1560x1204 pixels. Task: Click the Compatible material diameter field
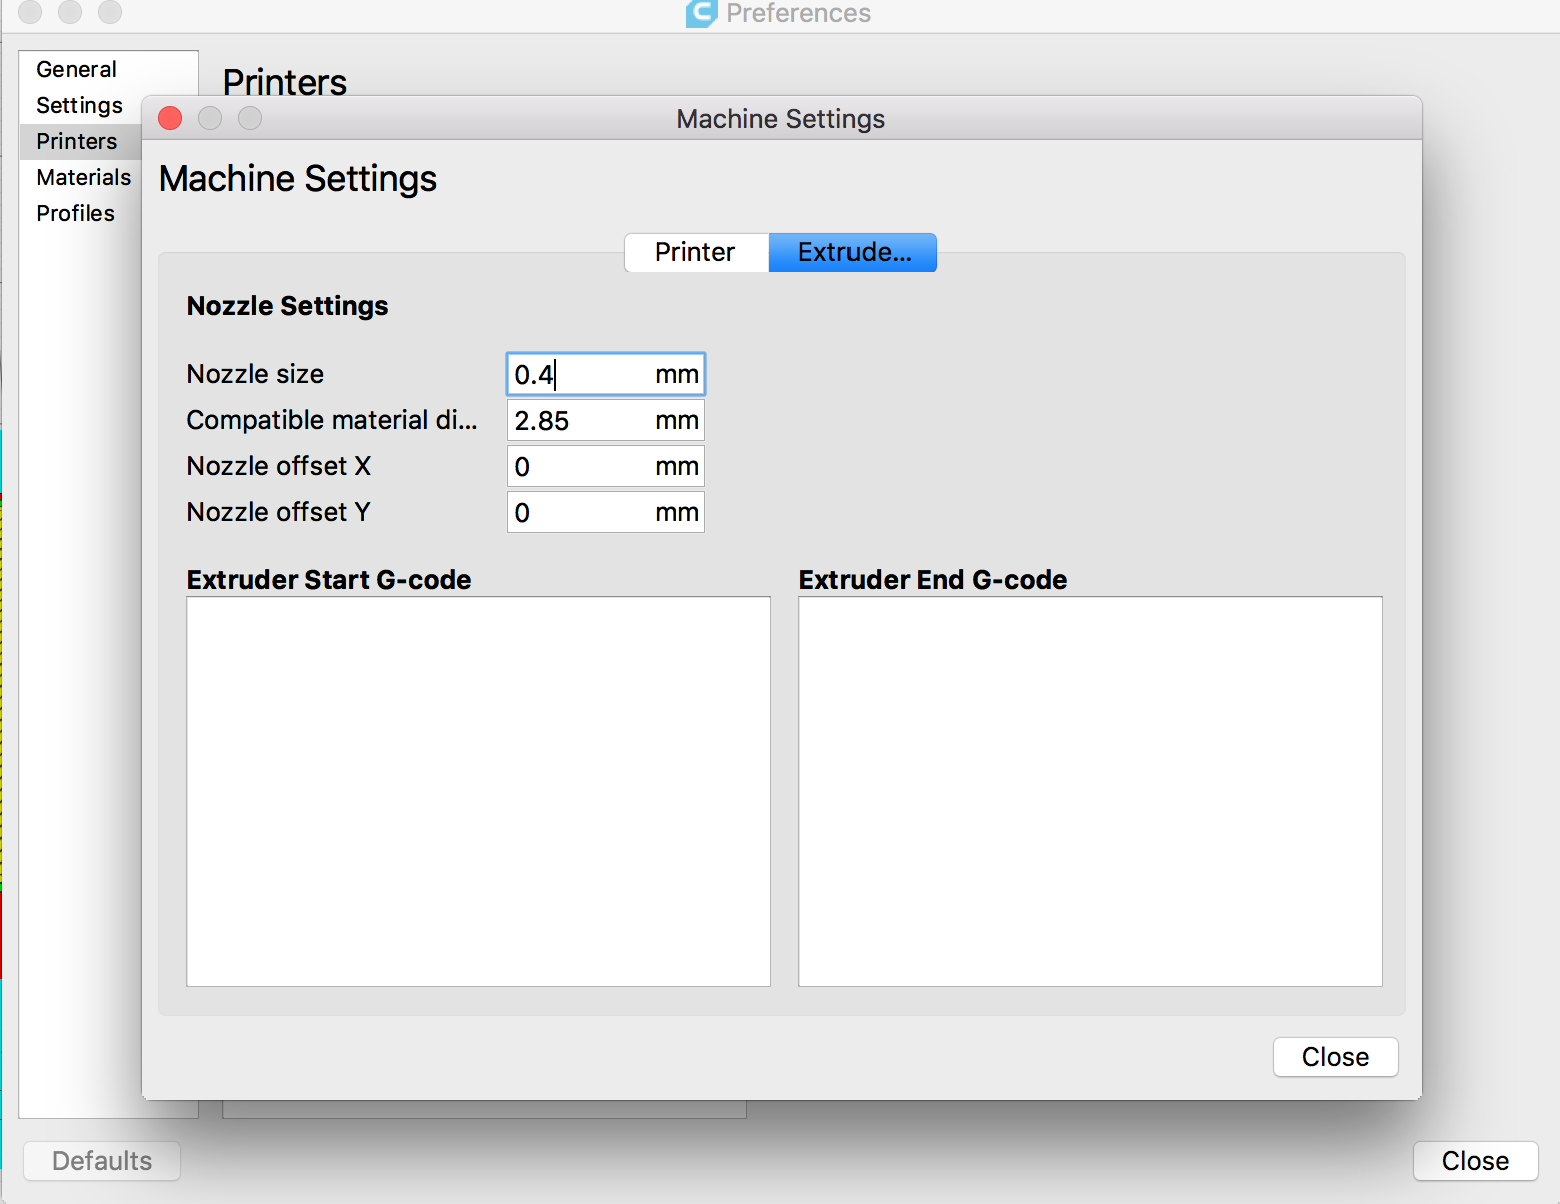[x=580, y=420]
